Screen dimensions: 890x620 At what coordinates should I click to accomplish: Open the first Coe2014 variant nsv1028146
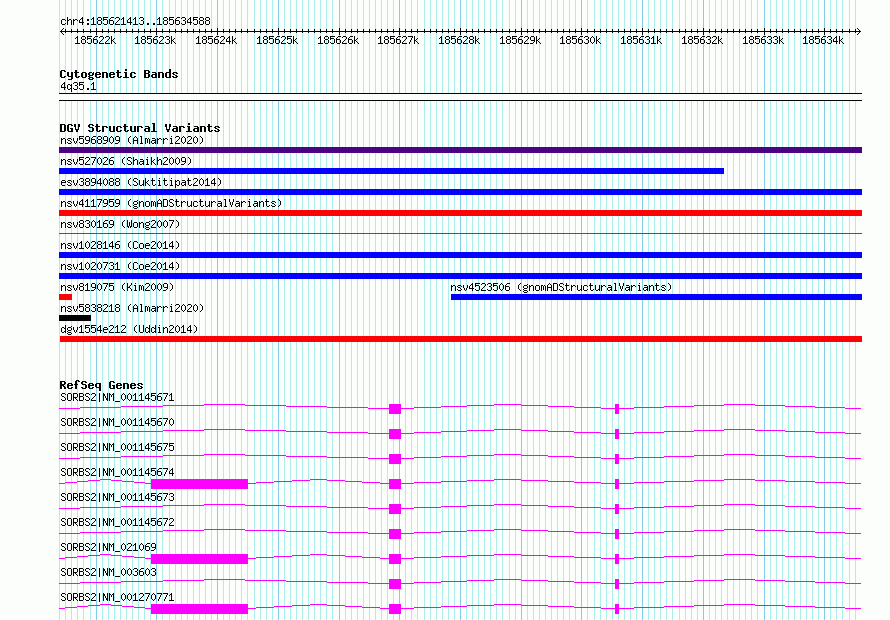[120, 245]
